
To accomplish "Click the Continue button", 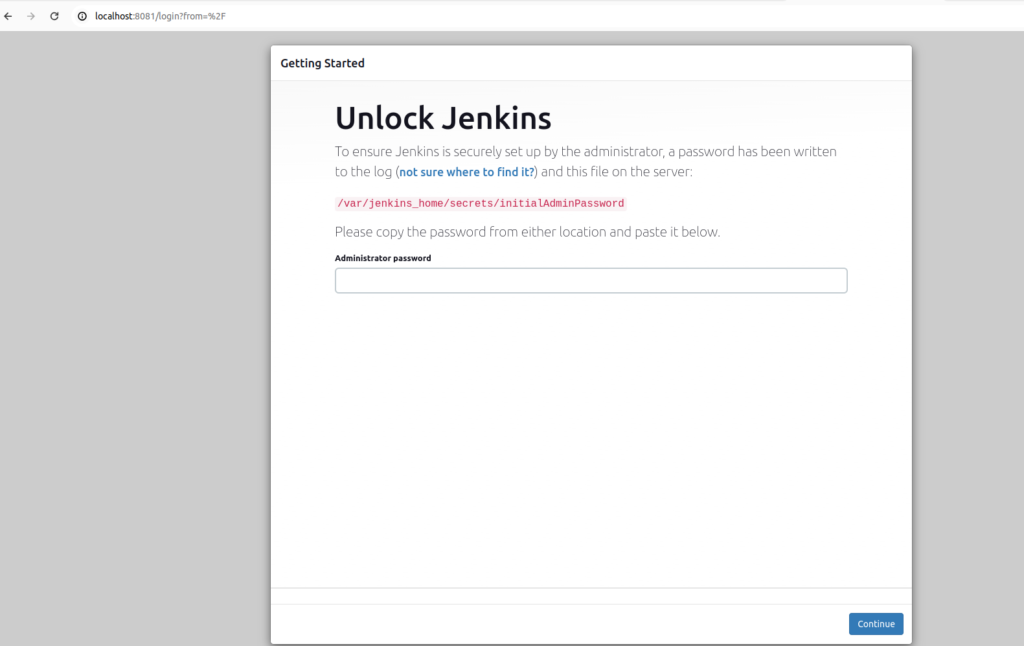I will pyautogui.click(x=876, y=624).
